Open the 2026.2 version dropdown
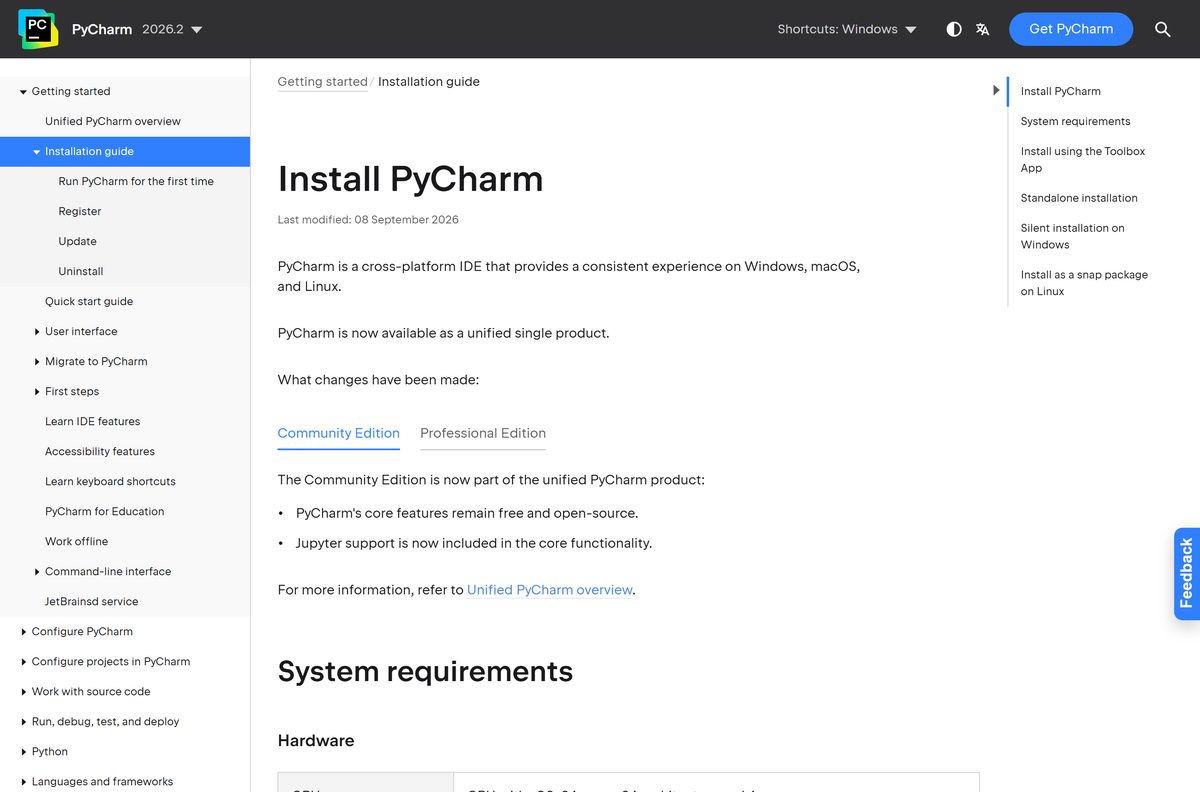 (x=172, y=29)
